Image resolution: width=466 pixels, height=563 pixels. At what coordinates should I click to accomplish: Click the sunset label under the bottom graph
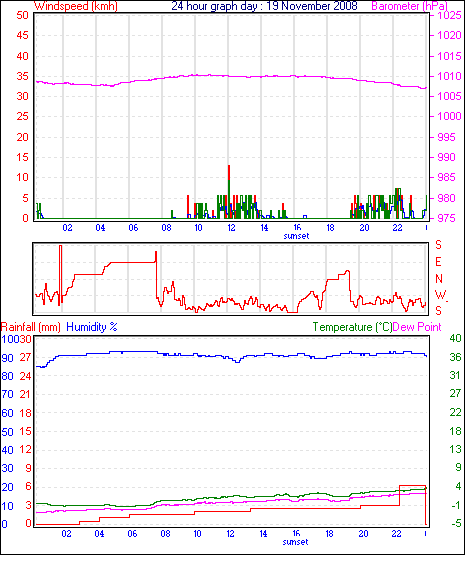click(x=295, y=542)
